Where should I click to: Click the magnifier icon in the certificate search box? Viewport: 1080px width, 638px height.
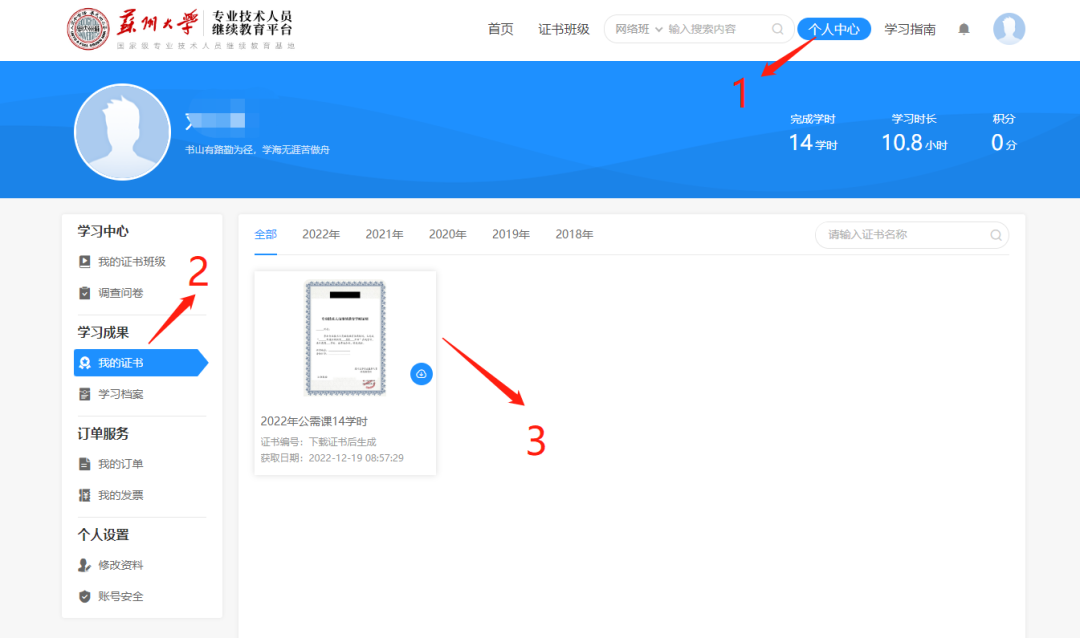[995, 234]
